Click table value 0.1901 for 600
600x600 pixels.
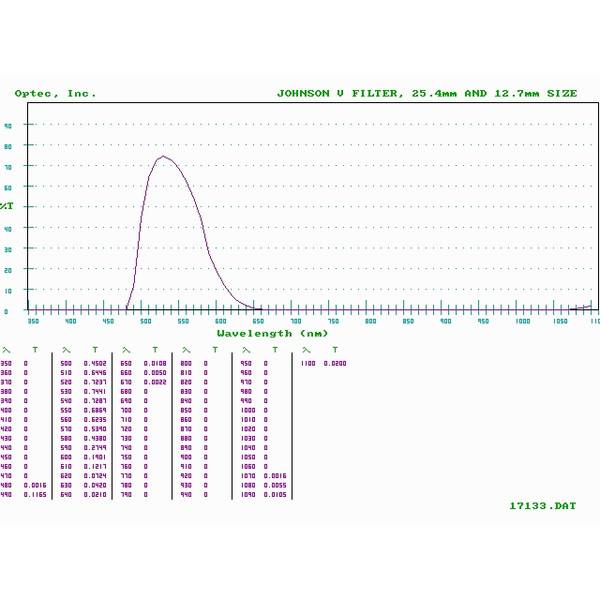pos(95,457)
